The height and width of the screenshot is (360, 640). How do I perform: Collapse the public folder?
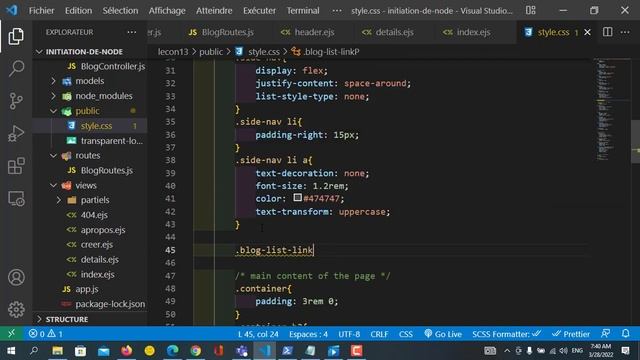pos(53,111)
